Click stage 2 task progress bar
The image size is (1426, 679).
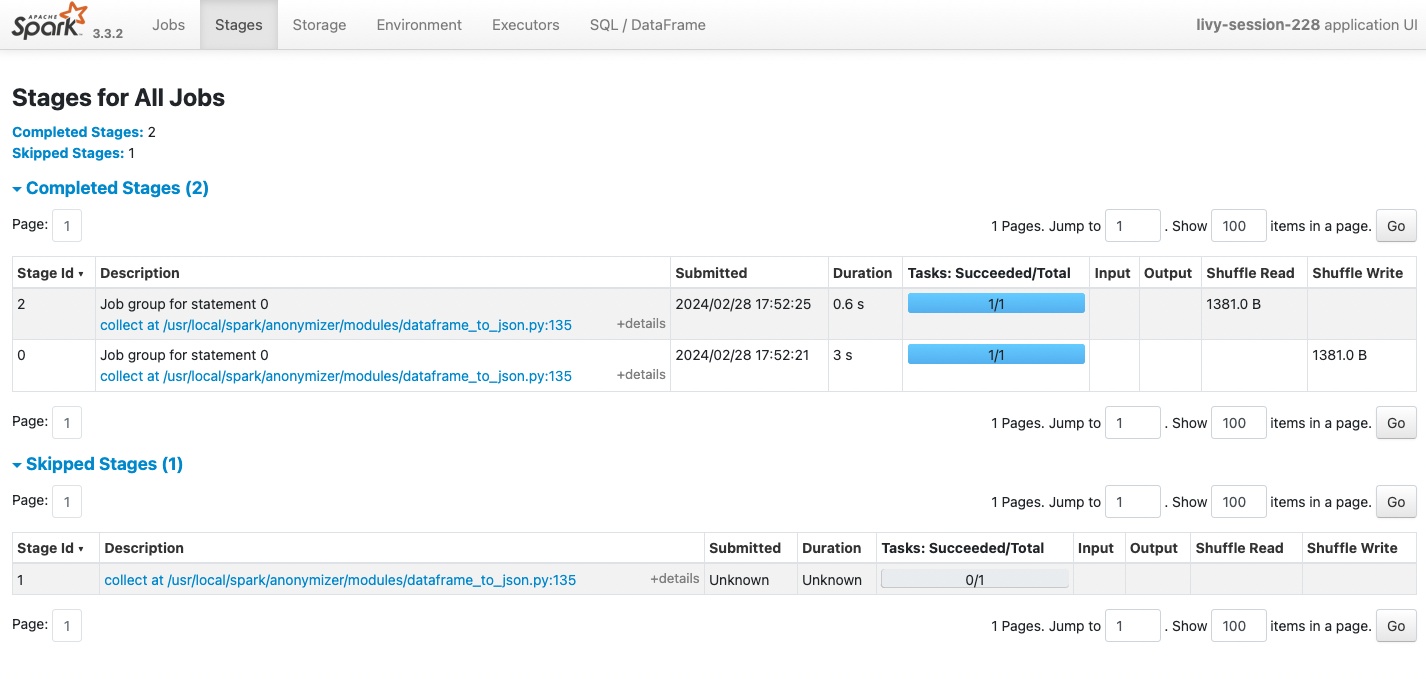[x=995, y=304]
